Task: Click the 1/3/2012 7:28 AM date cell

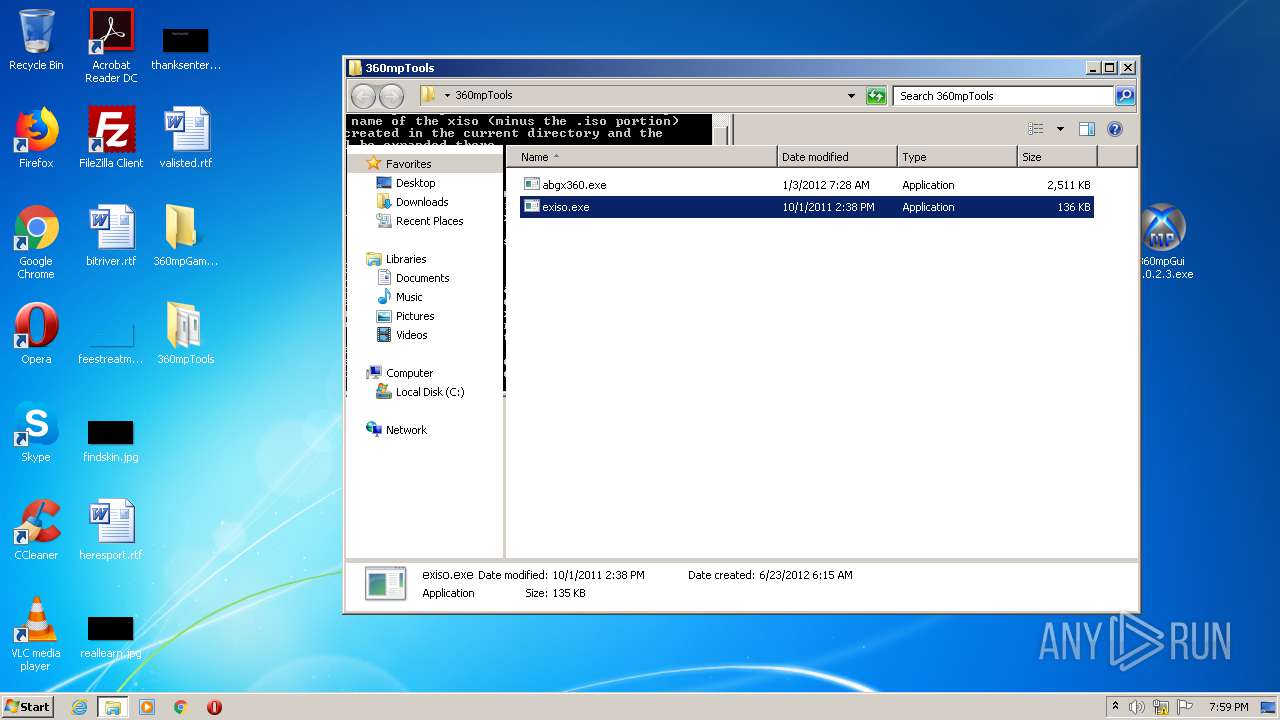Action: [826, 185]
